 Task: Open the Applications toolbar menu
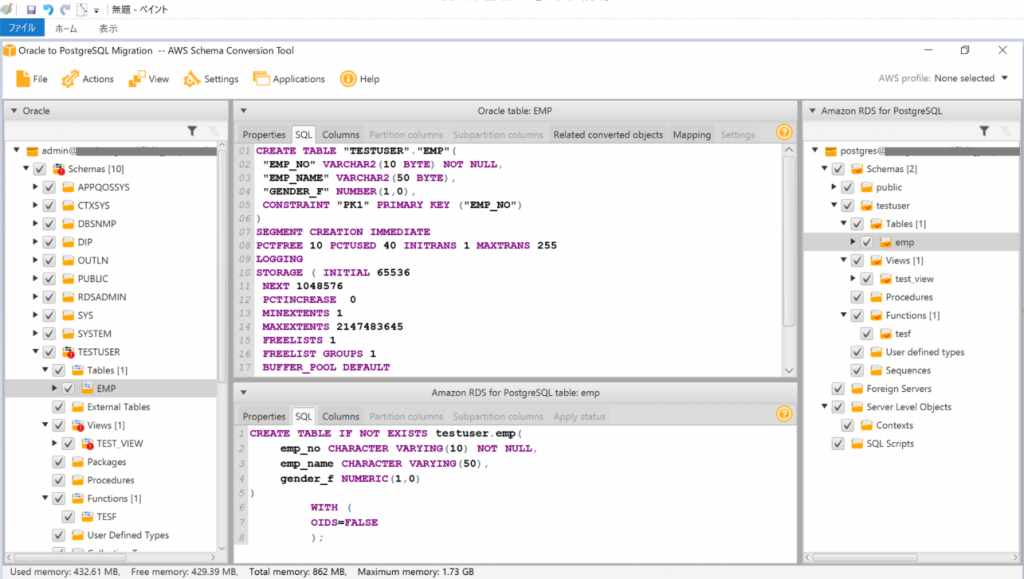click(x=289, y=79)
